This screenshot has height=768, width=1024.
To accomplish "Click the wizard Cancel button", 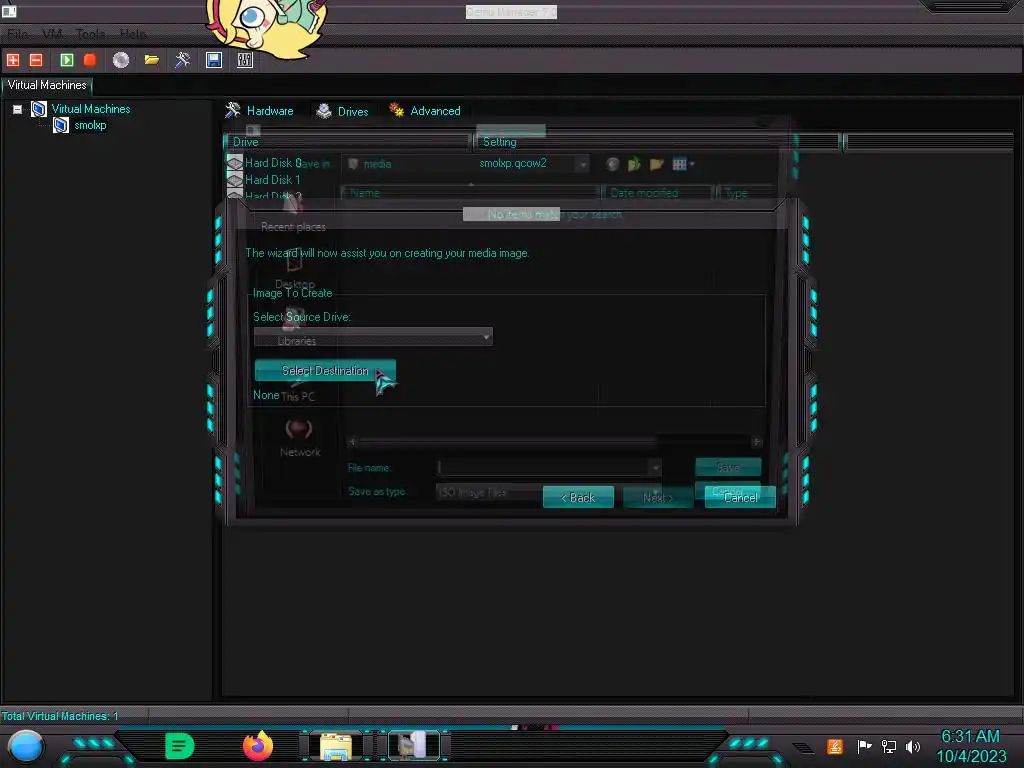I will click(740, 498).
